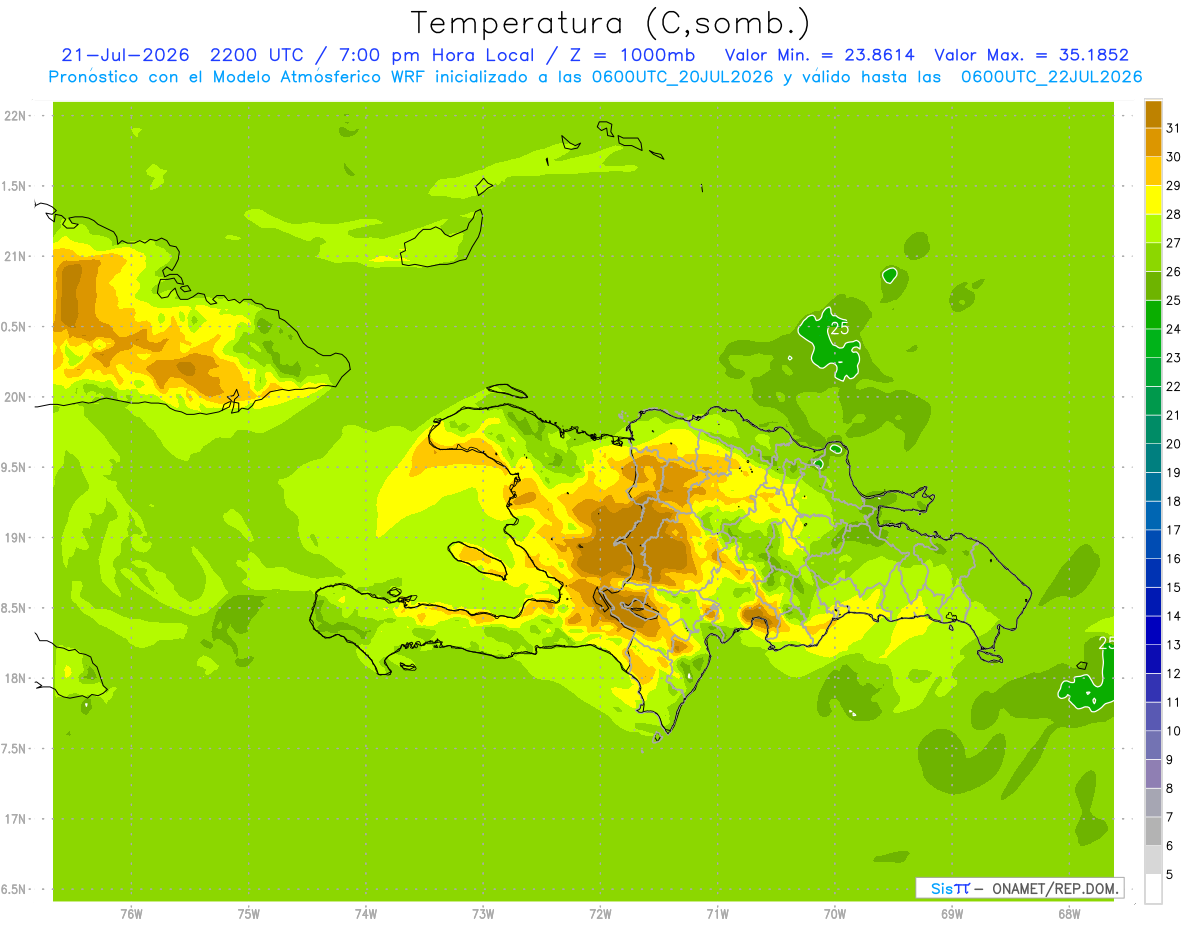Click the blue legend swatch between 15 and 16
The image size is (1200, 927).
[x=1153, y=573]
